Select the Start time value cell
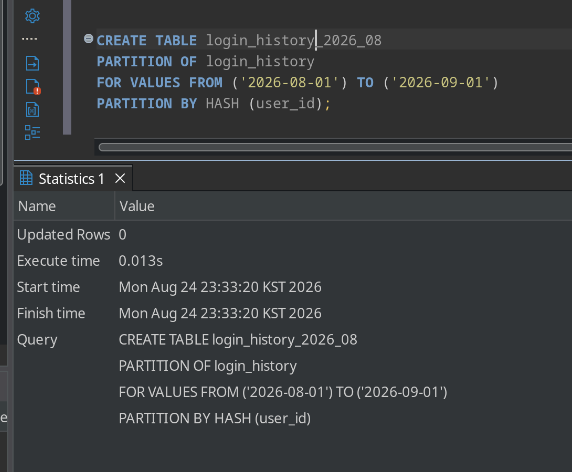 click(x=220, y=287)
